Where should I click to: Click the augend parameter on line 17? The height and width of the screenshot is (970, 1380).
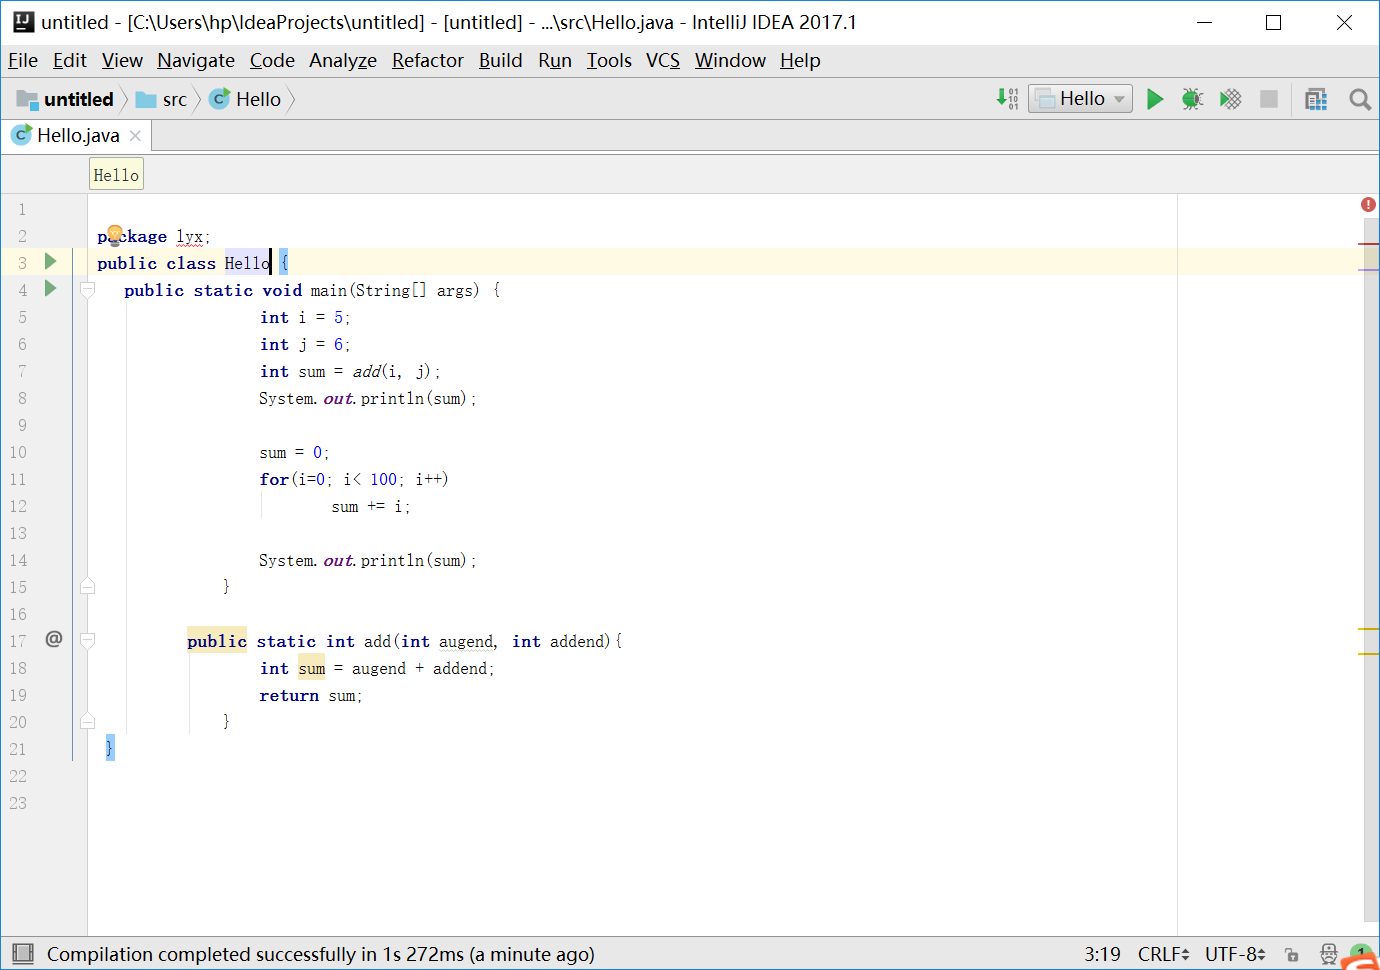(x=466, y=641)
